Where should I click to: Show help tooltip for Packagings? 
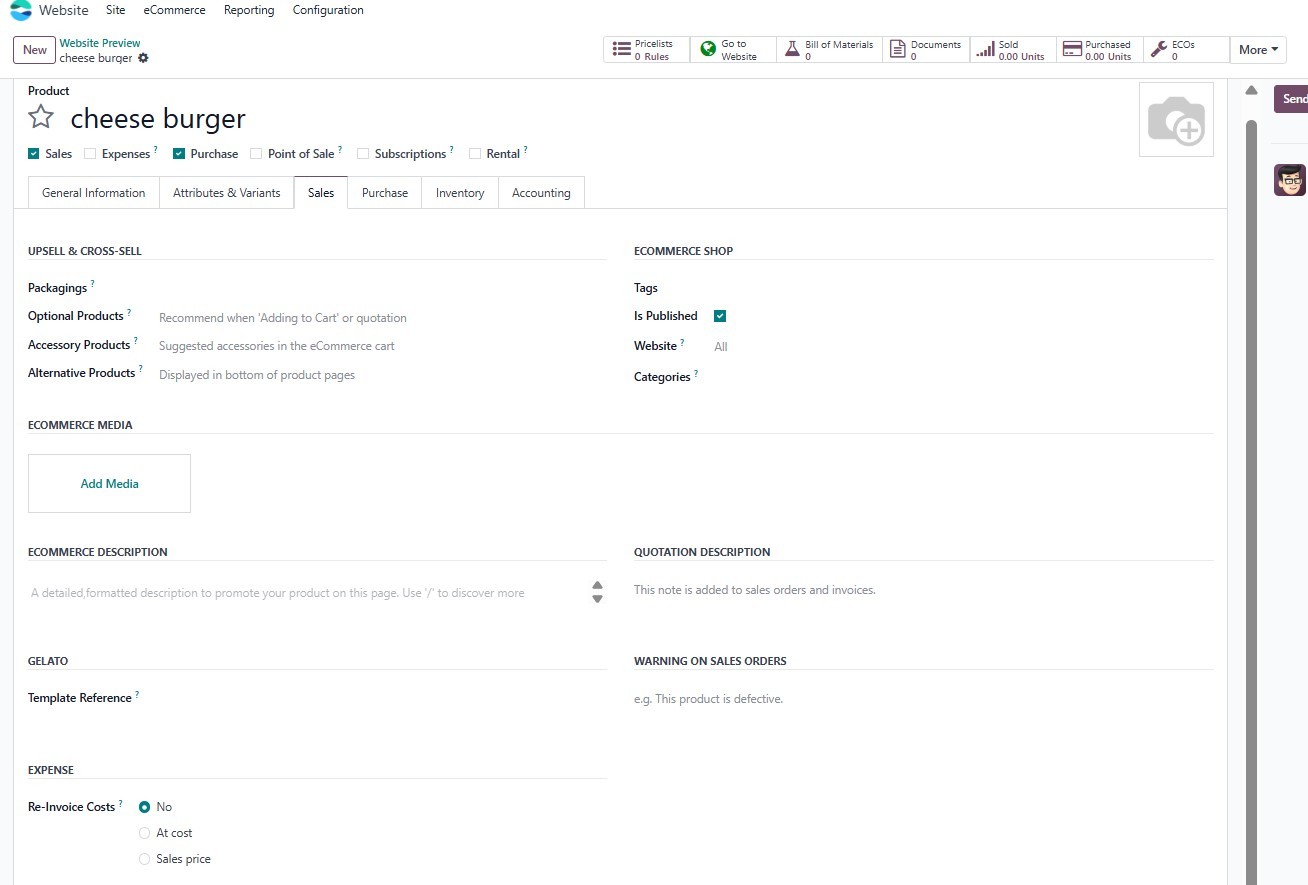(93, 284)
